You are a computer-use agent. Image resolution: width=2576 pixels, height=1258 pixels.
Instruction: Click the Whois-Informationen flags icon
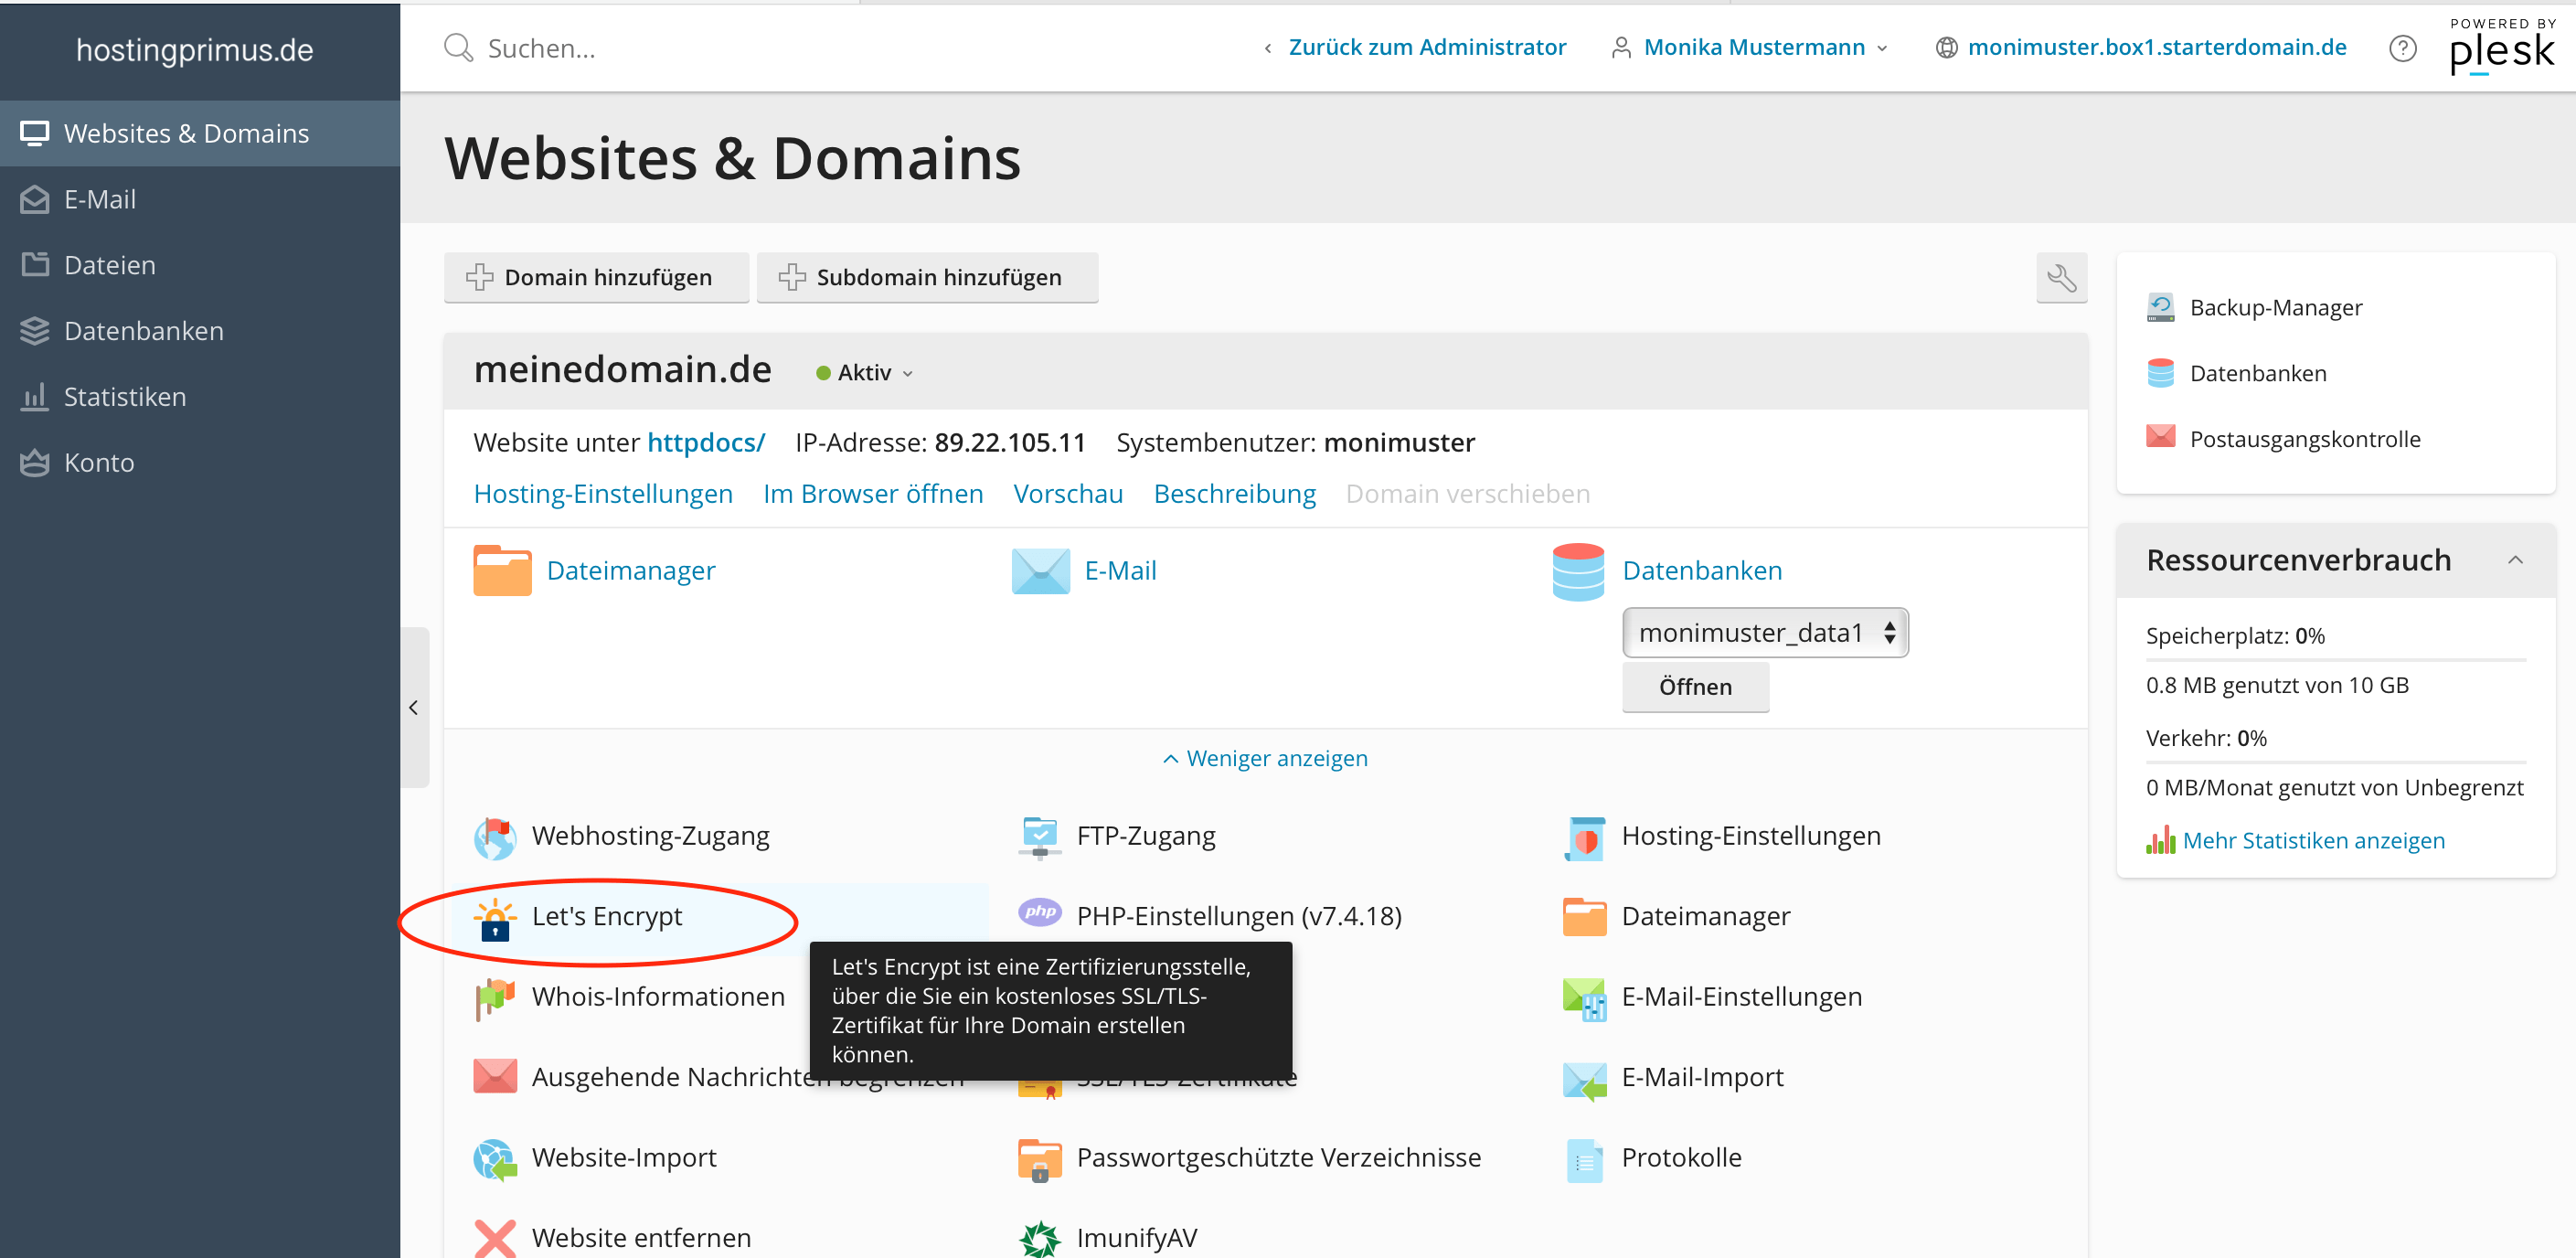pyautogui.click(x=495, y=998)
